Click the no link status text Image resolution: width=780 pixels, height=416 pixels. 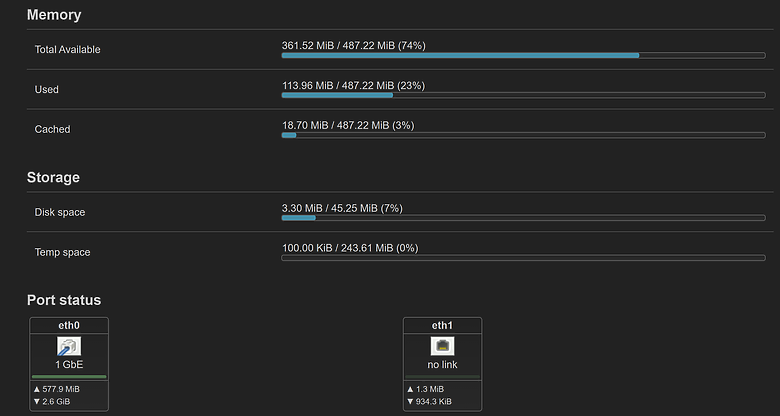coord(442,365)
